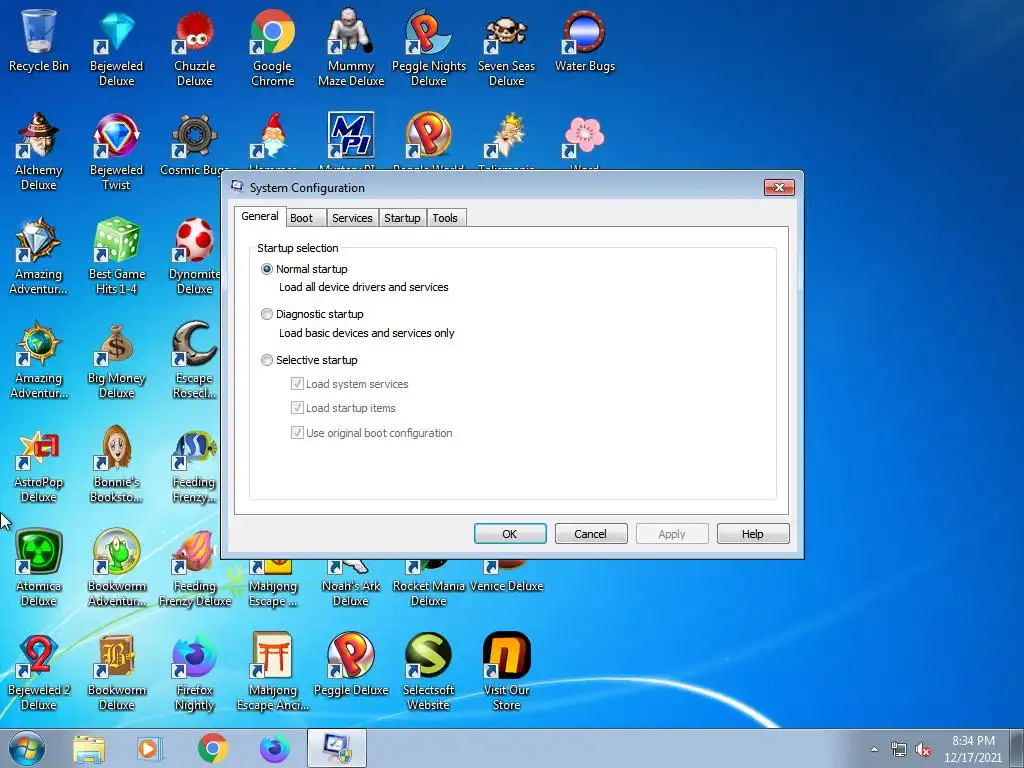This screenshot has width=1024, height=768.
Task: Click Alchemy Deluxe wizard icon
Action: point(39,152)
